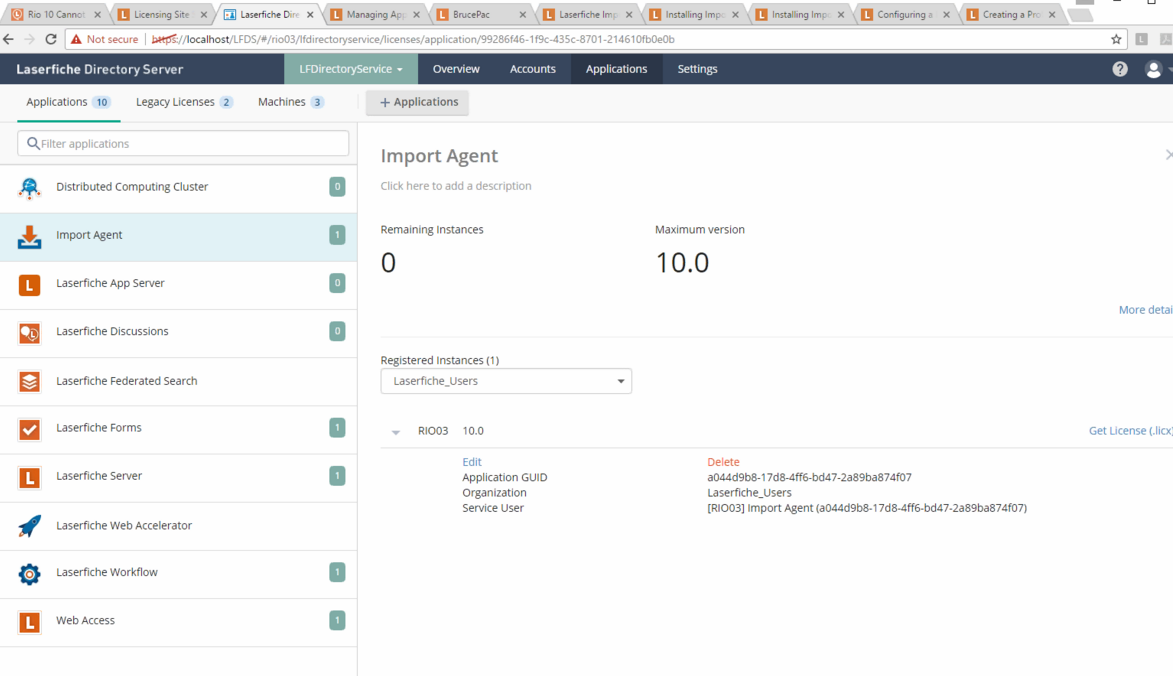Viewport: 1173px width, 676px height.
Task: Click the Import Agent download icon
Action: coord(29,236)
